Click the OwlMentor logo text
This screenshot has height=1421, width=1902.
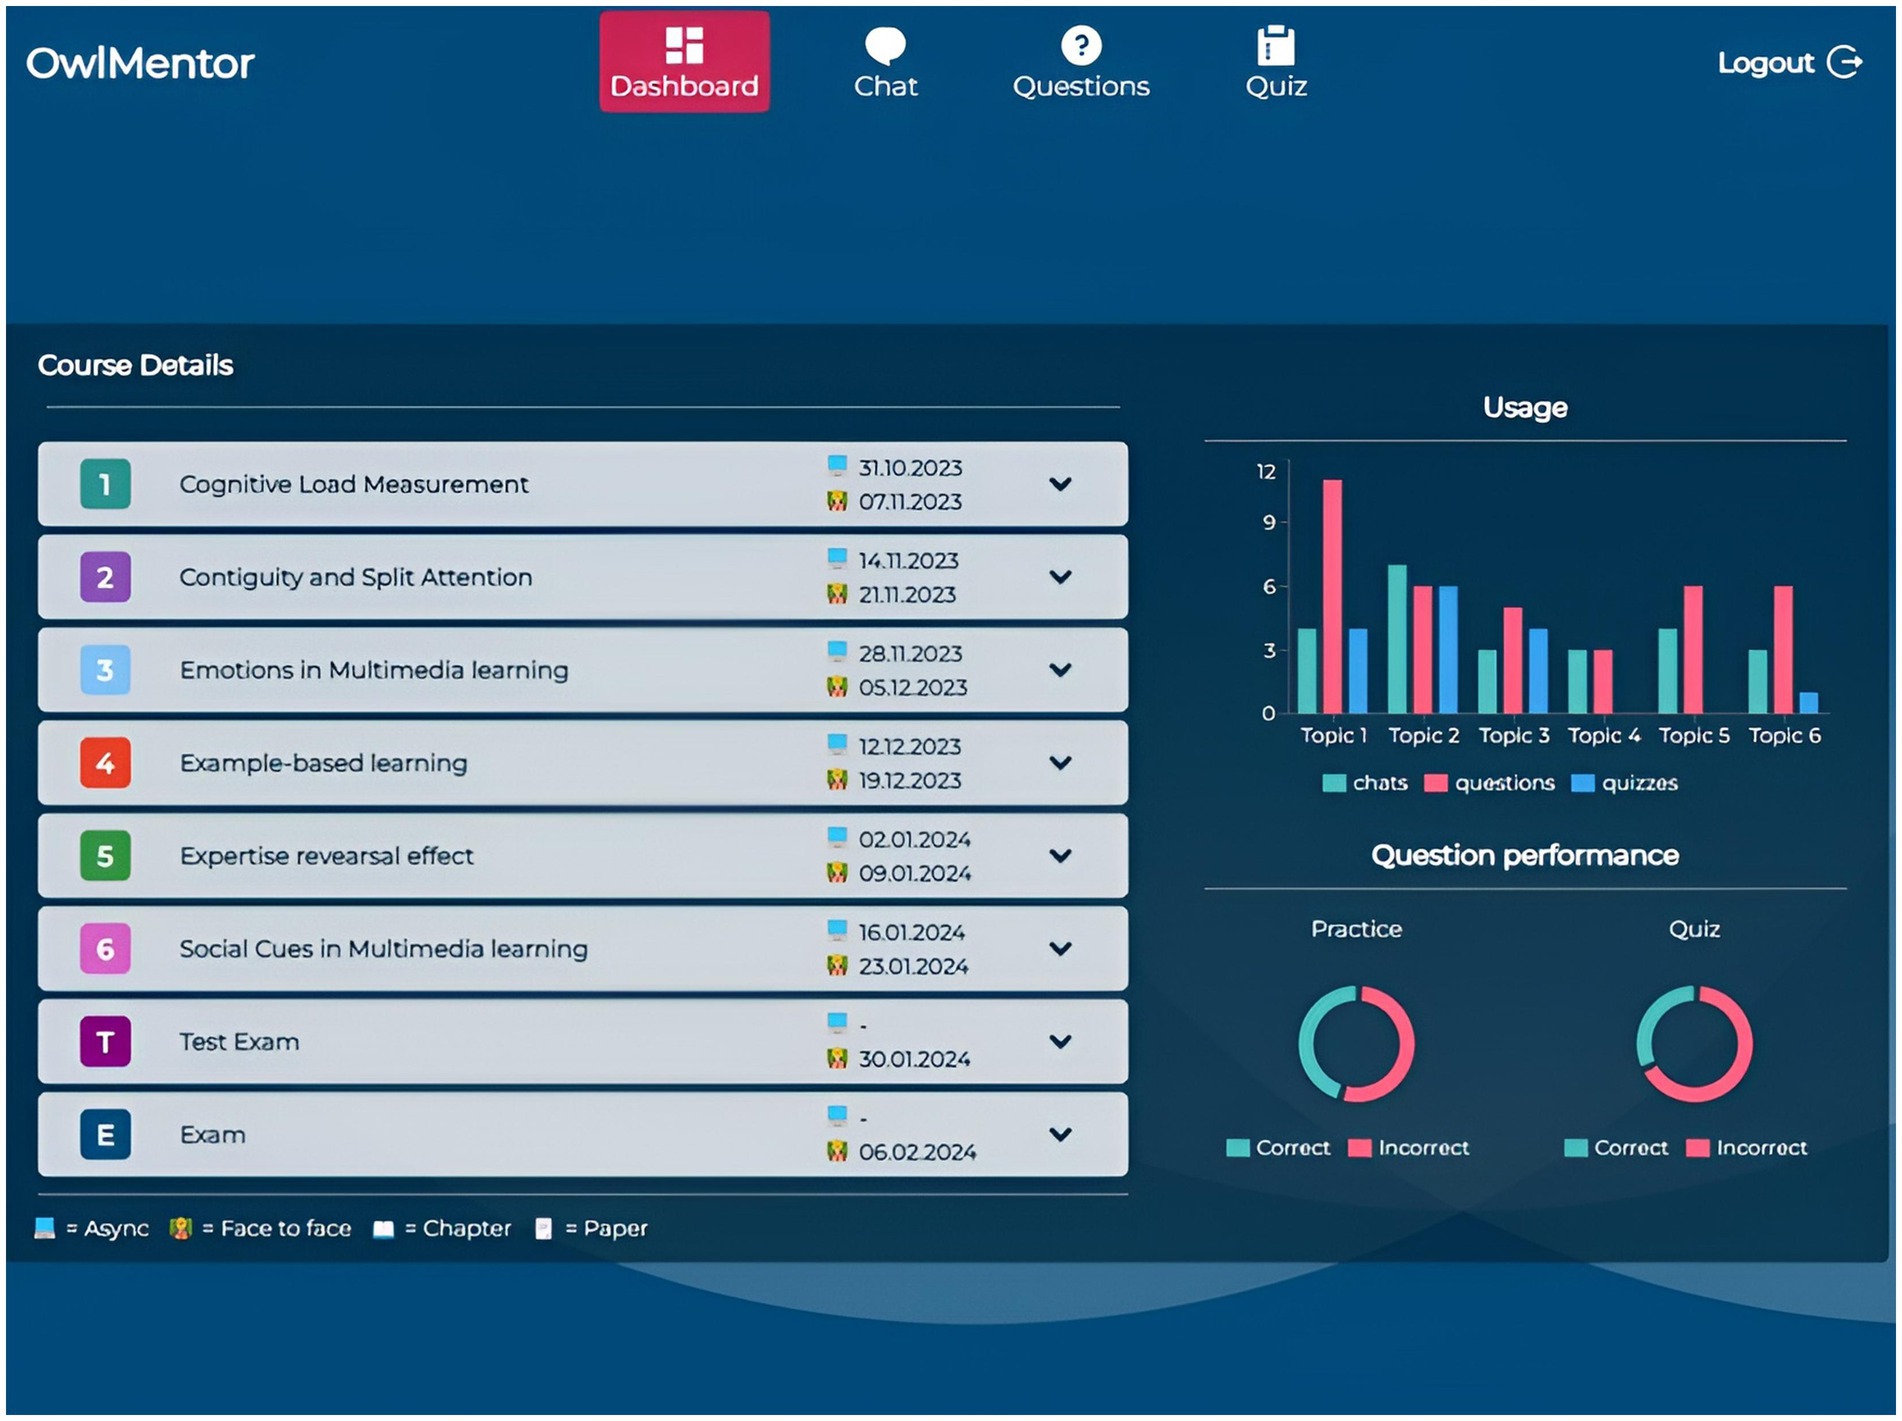(140, 63)
